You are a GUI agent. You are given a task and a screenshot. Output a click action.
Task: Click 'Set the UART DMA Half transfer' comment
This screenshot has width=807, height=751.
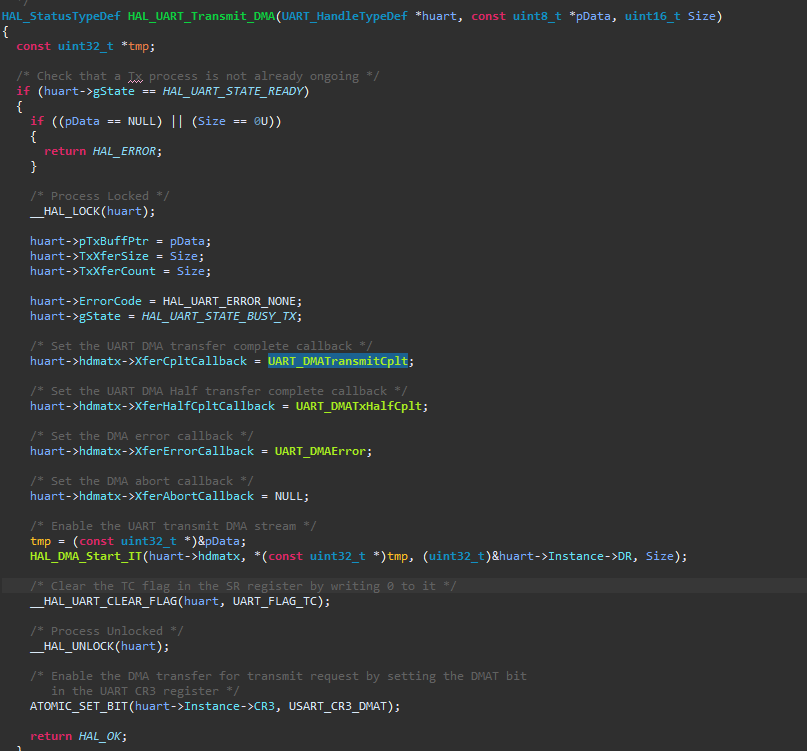219,391
